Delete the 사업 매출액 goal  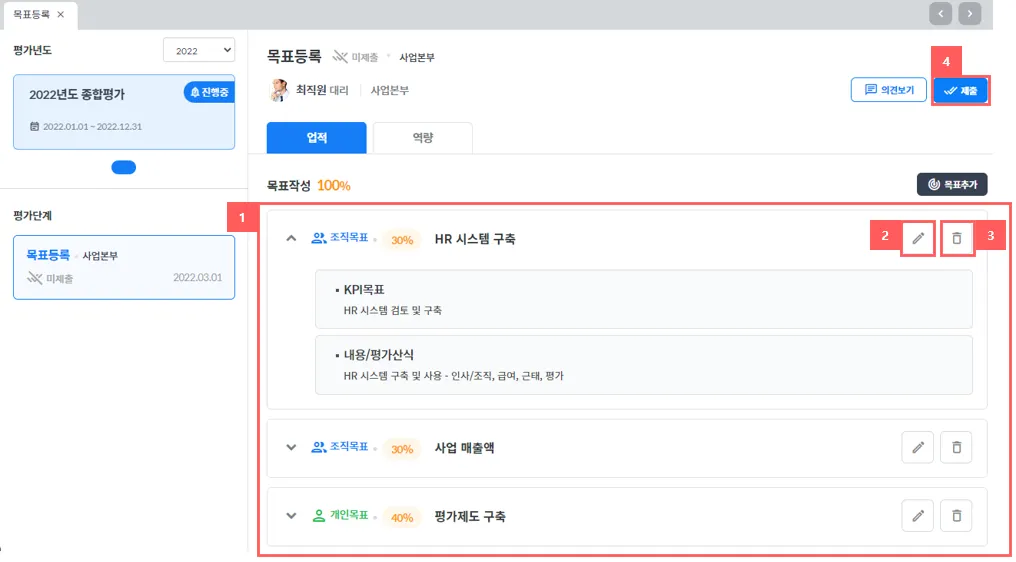pyautogui.click(x=957, y=447)
